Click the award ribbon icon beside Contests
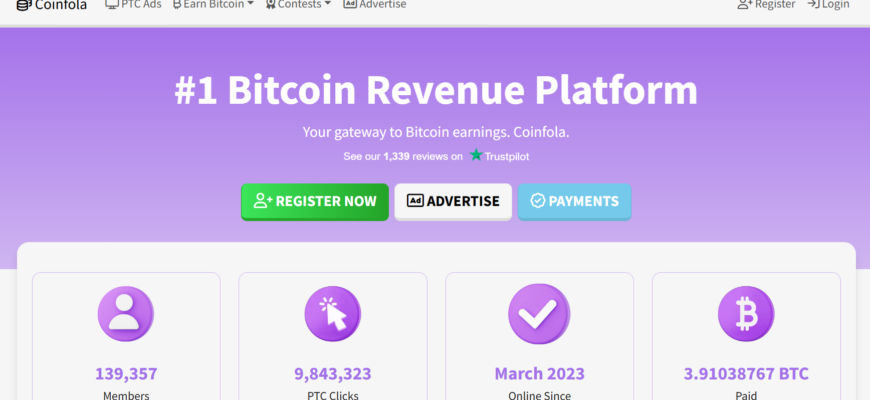The image size is (870, 400). pyautogui.click(x=271, y=4)
